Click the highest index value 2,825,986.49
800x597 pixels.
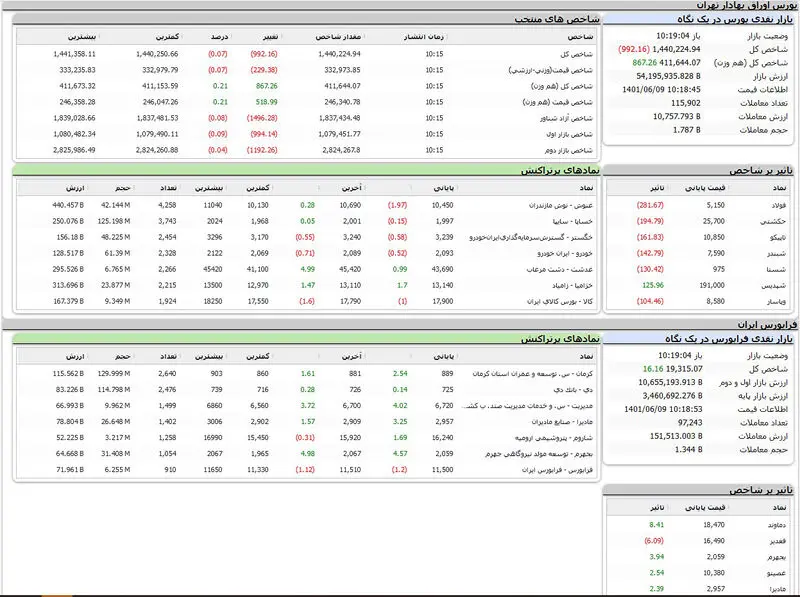[74, 150]
